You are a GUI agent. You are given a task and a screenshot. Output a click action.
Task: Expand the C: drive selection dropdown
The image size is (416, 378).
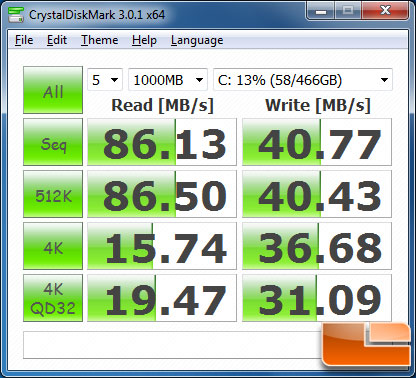(303, 80)
